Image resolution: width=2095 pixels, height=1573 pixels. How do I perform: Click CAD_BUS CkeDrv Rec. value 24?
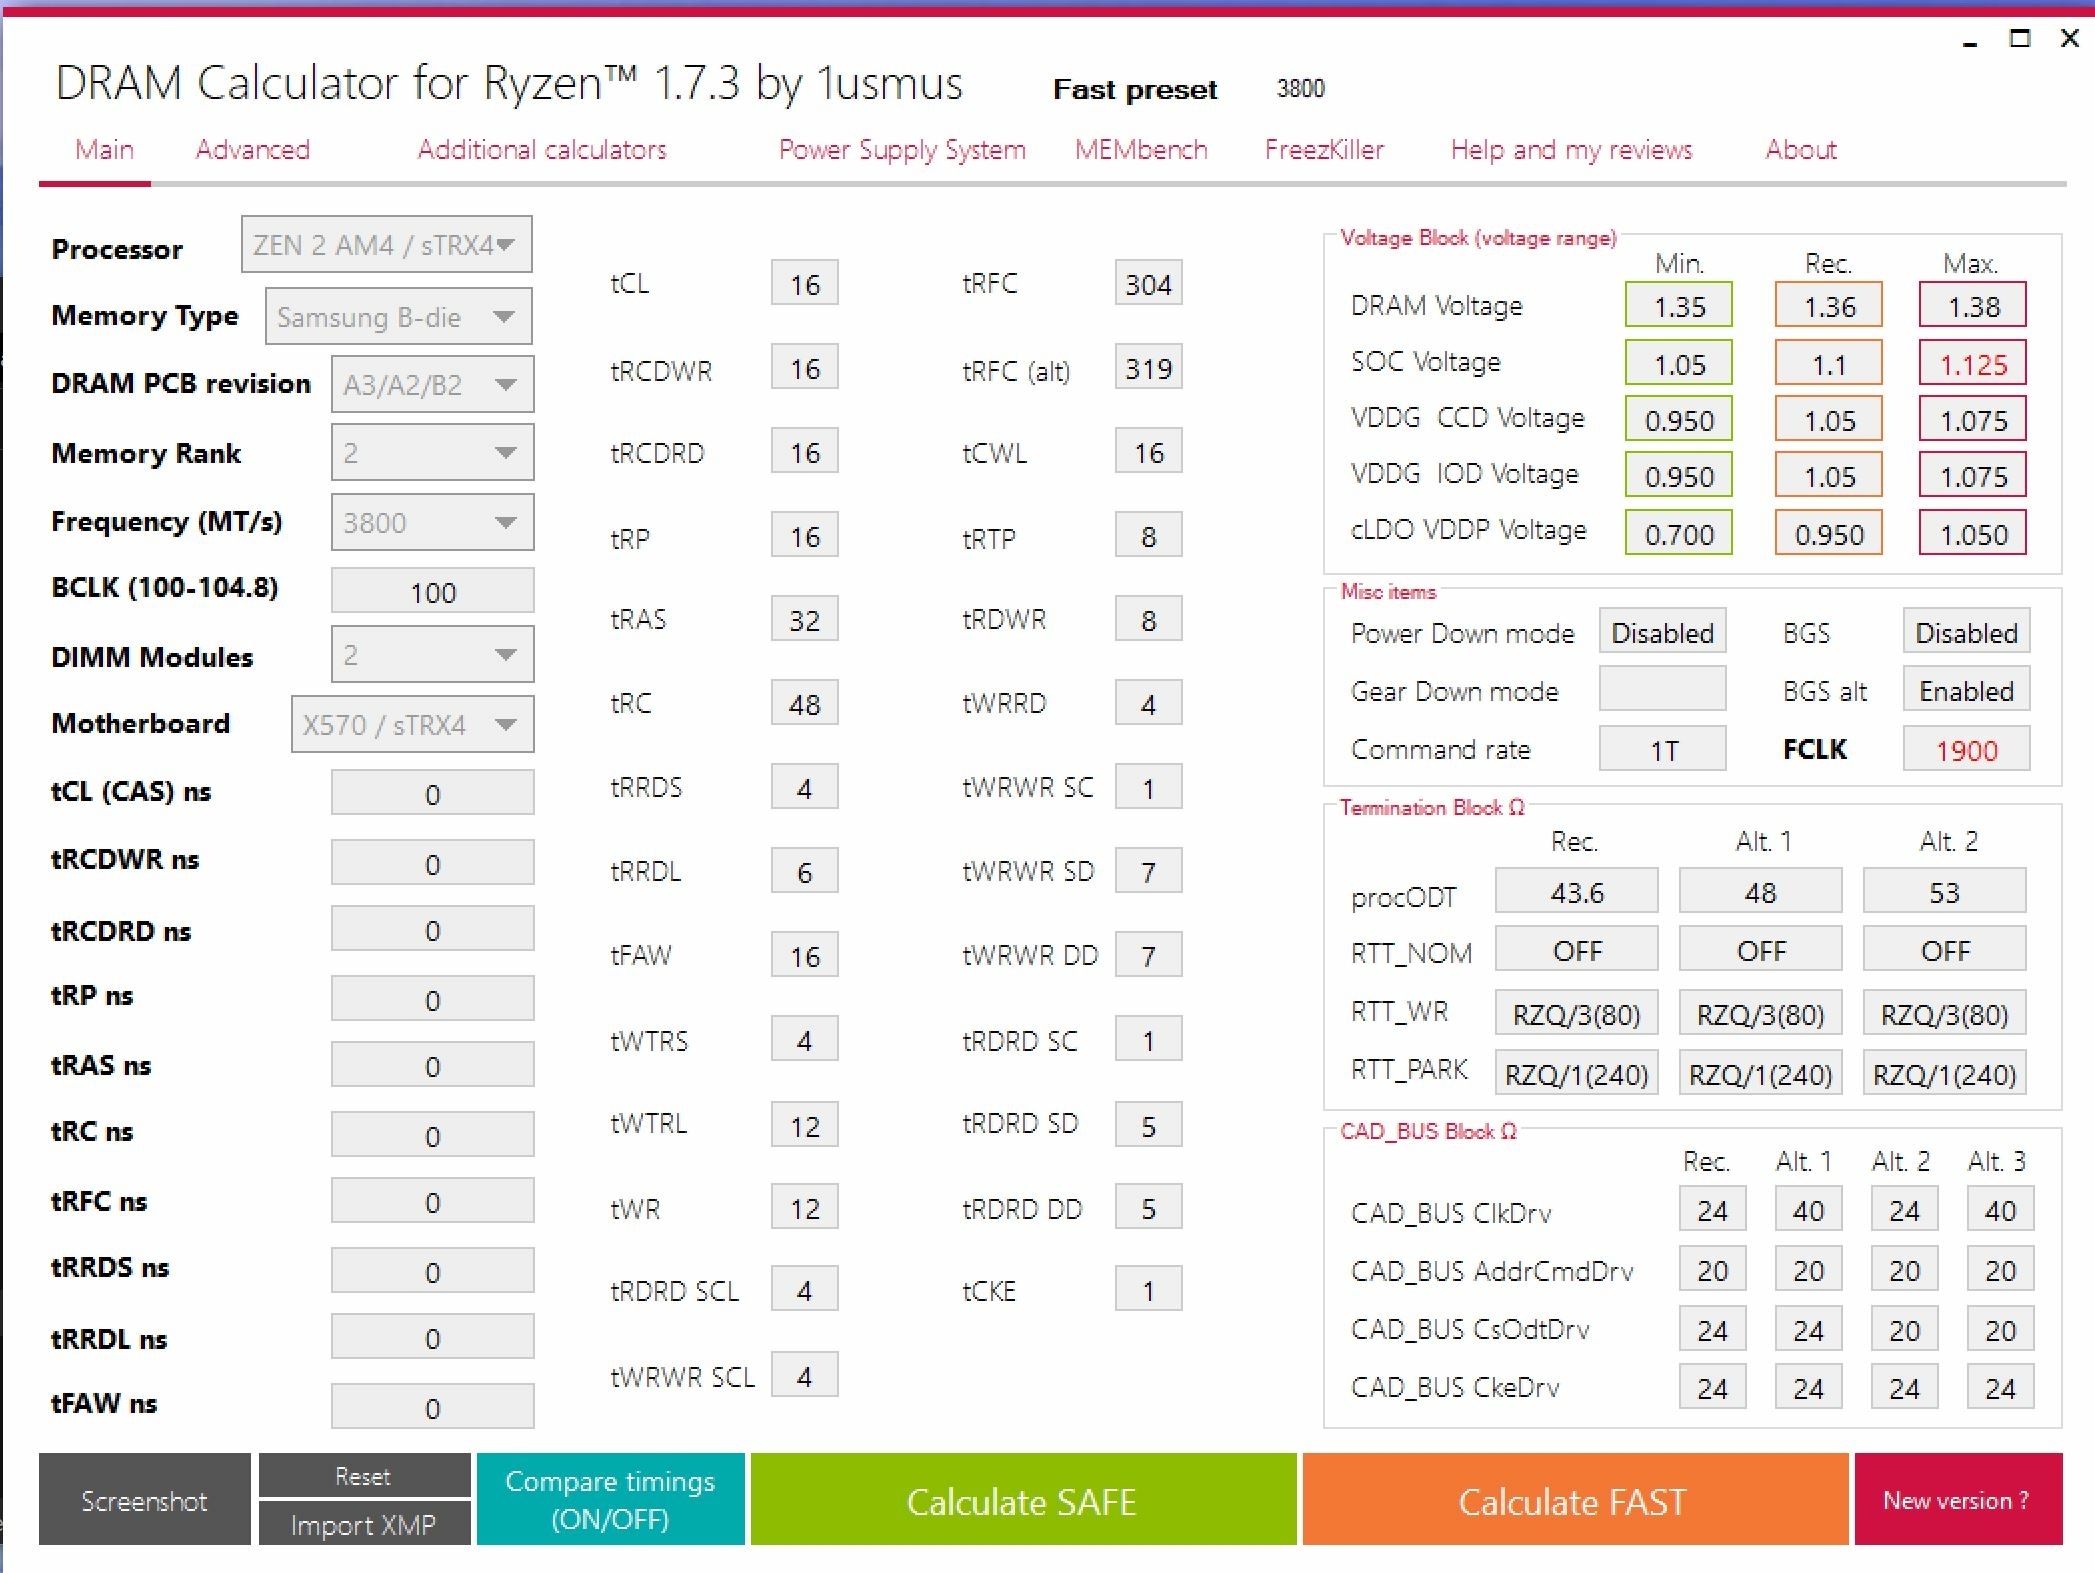pos(1712,1388)
